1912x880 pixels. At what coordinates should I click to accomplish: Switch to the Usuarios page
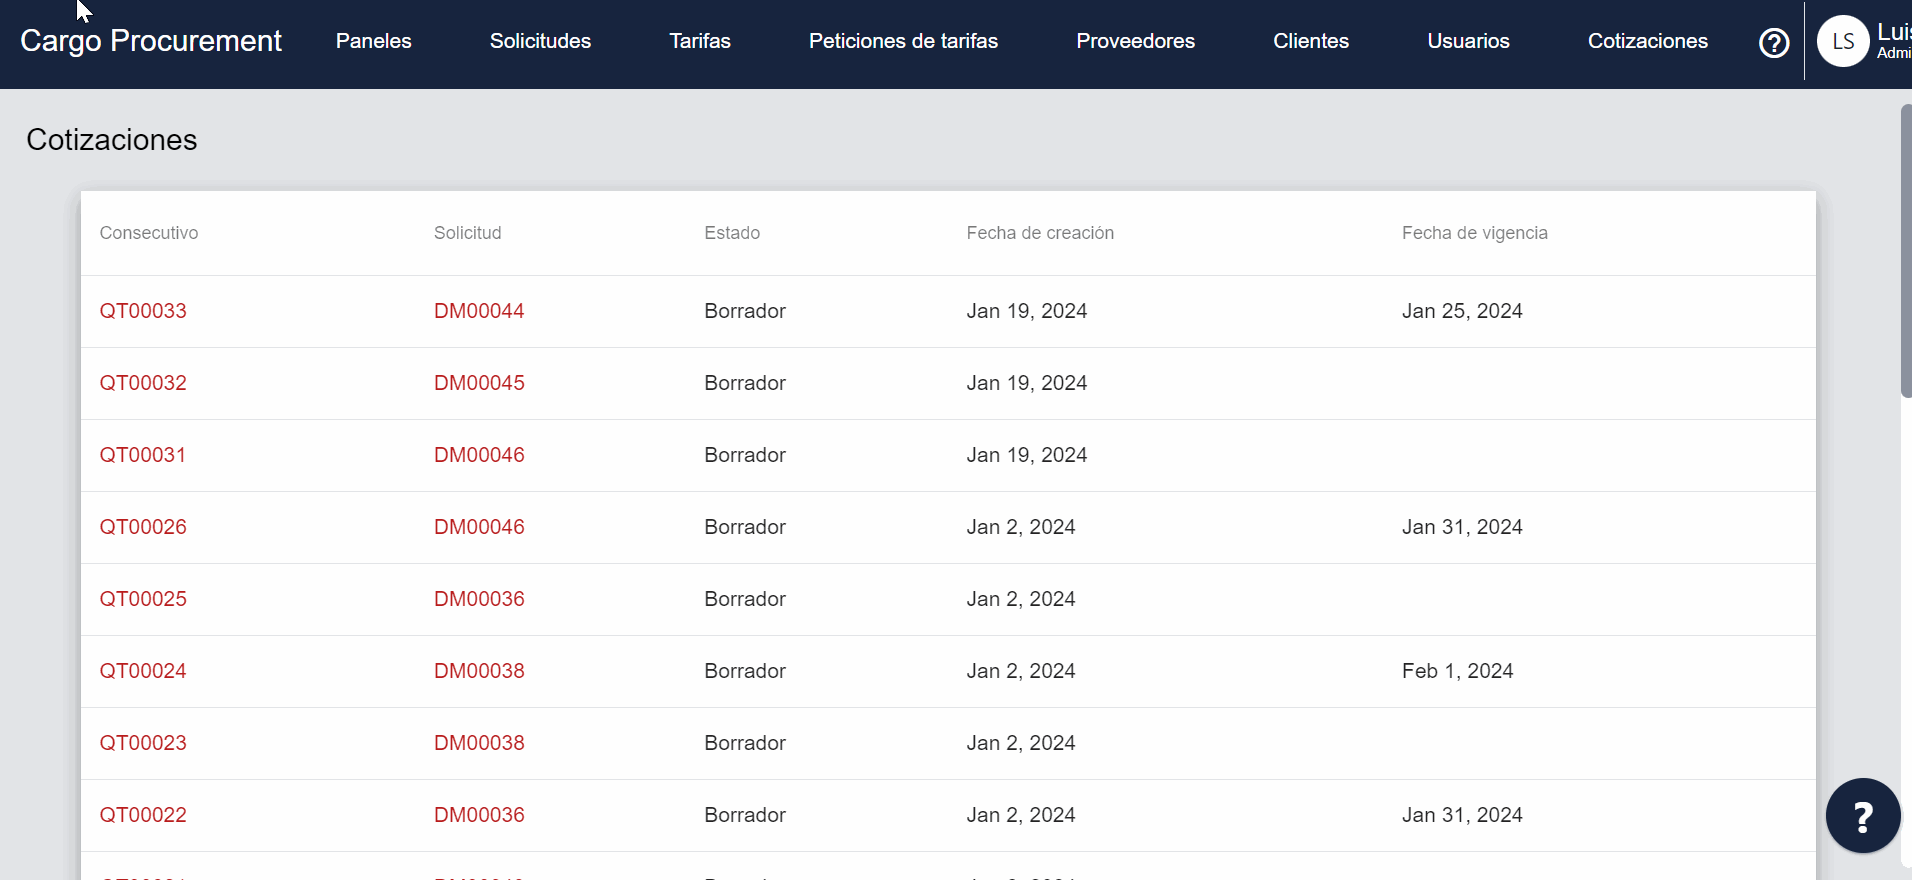1468,41
